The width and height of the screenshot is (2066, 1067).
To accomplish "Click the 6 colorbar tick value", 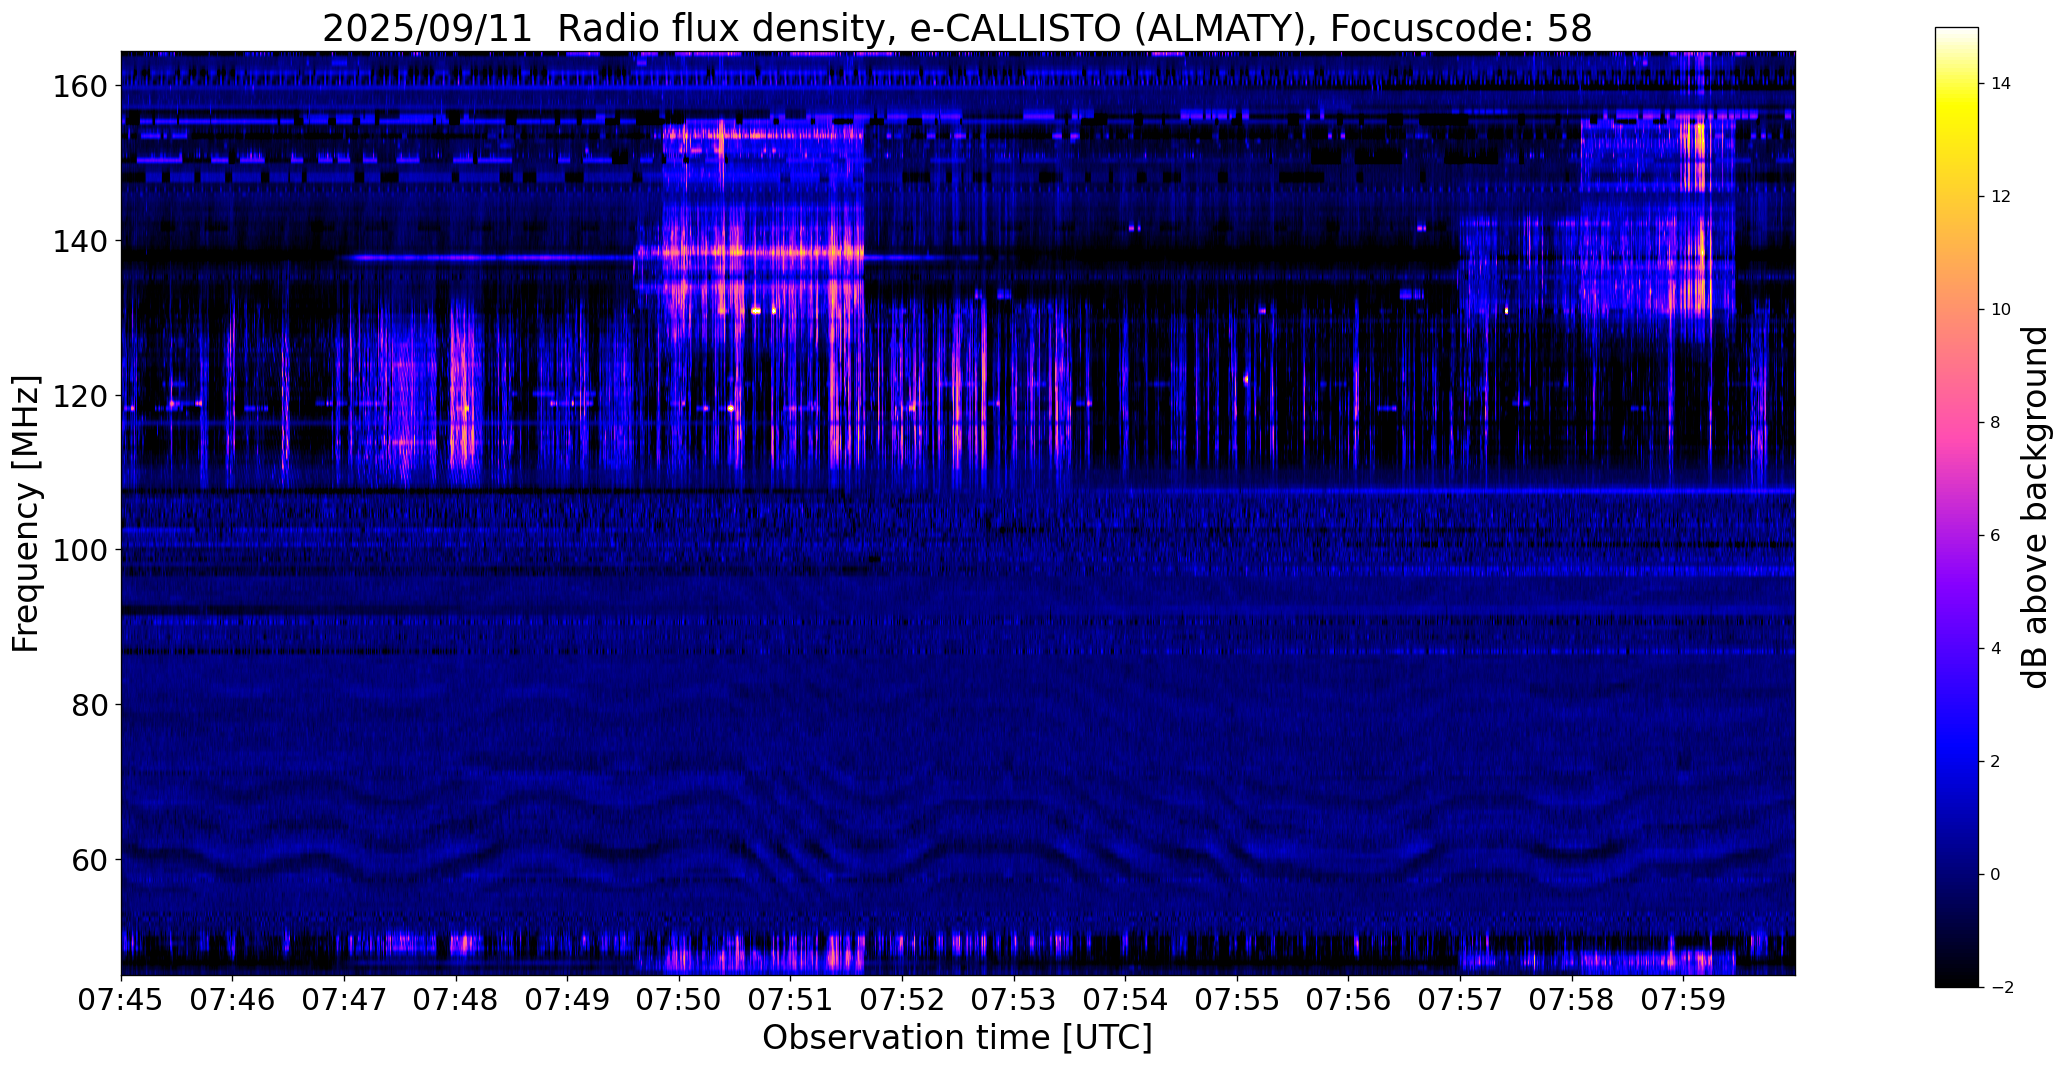I will pos(1996,536).
